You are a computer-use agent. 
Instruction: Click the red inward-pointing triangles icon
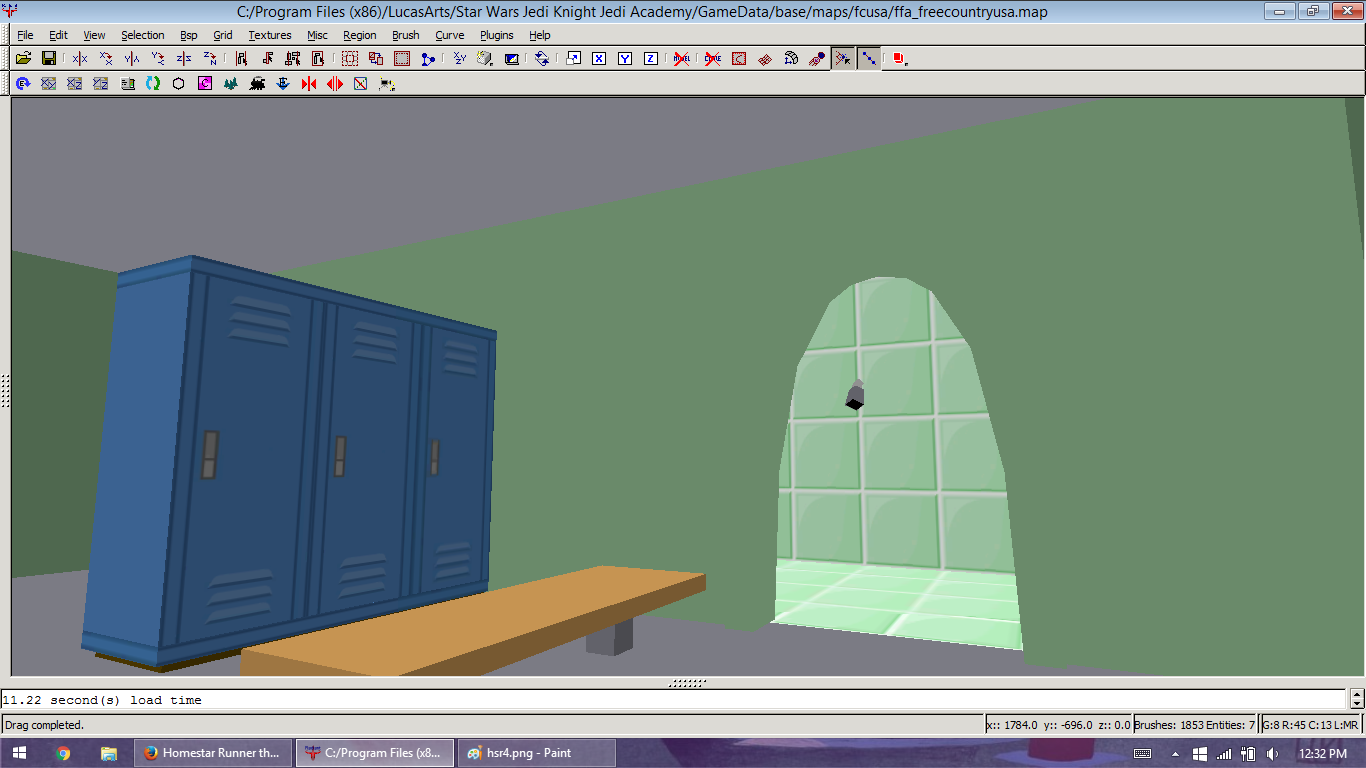click(309, 84)
